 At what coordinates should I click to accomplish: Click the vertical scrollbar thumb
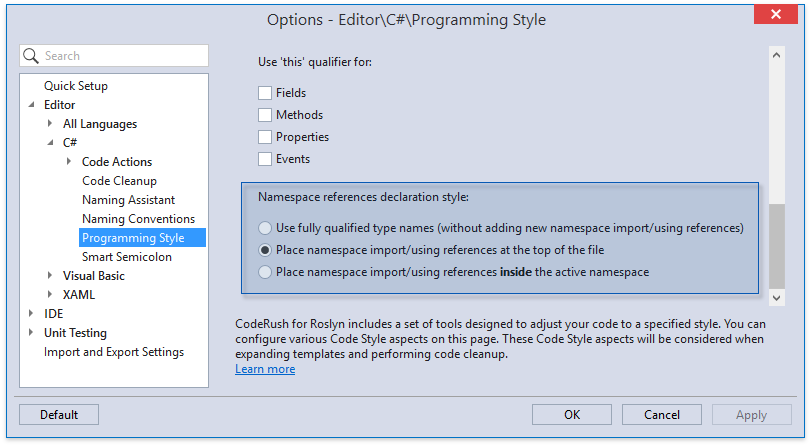[x=777, y=245]
